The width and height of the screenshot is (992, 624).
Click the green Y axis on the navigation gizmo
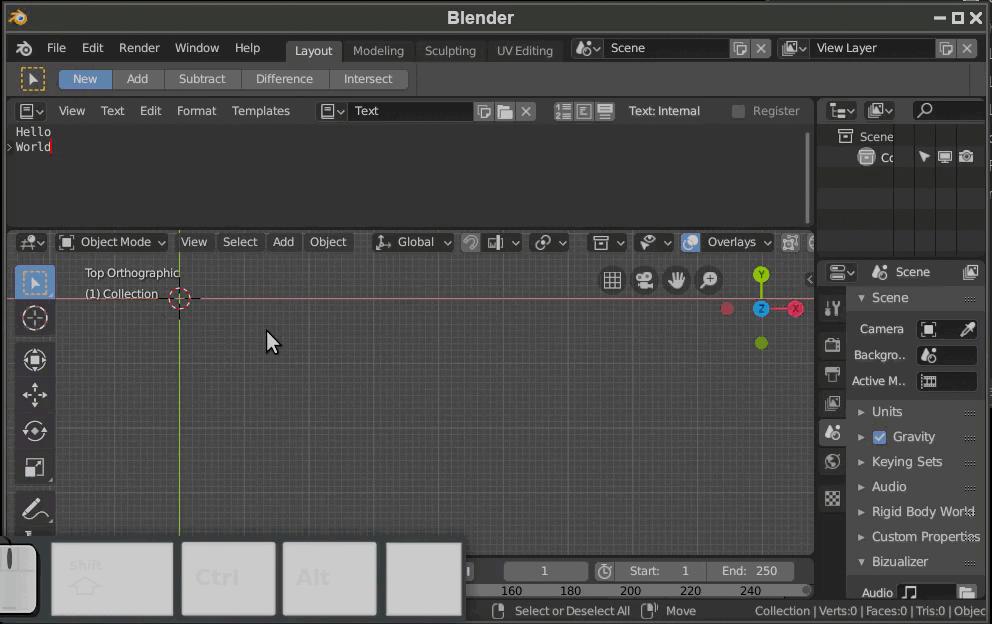761,275
